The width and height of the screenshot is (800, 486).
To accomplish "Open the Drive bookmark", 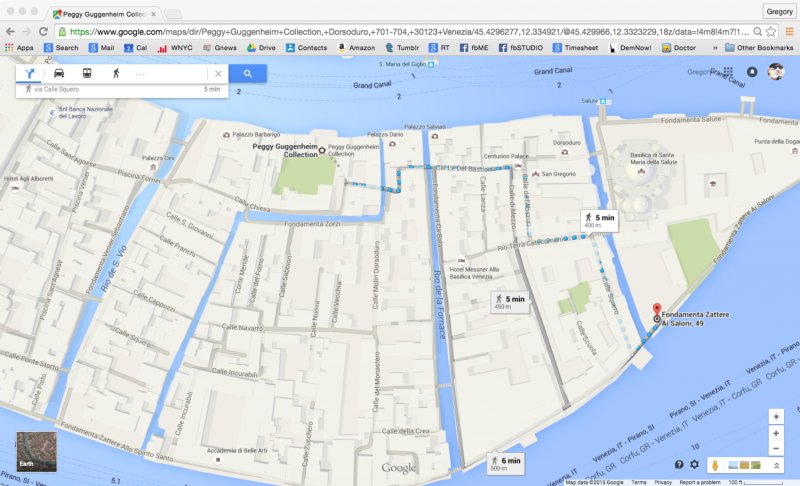I will 261,47.
